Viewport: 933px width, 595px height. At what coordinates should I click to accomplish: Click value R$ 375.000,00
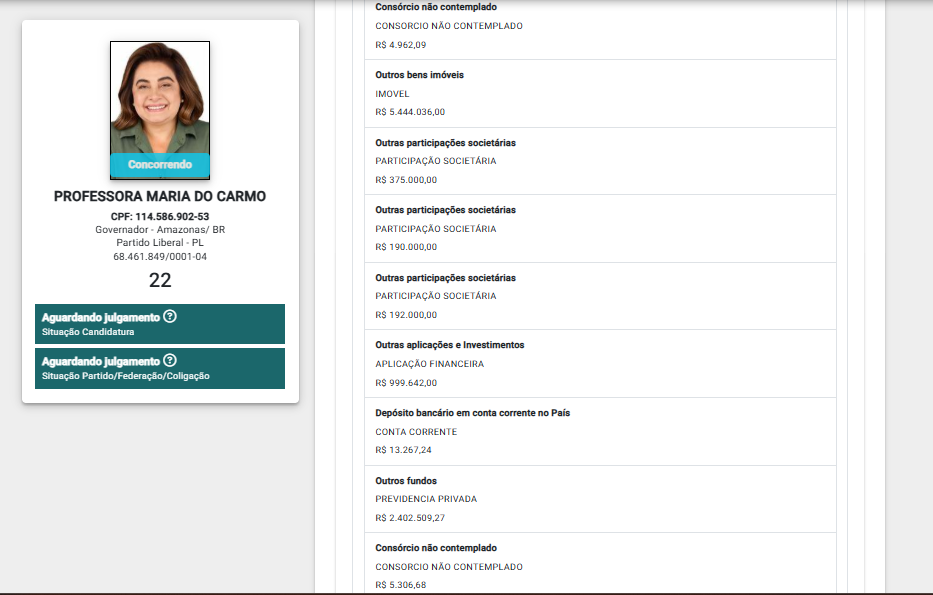(x=406, y=180)
